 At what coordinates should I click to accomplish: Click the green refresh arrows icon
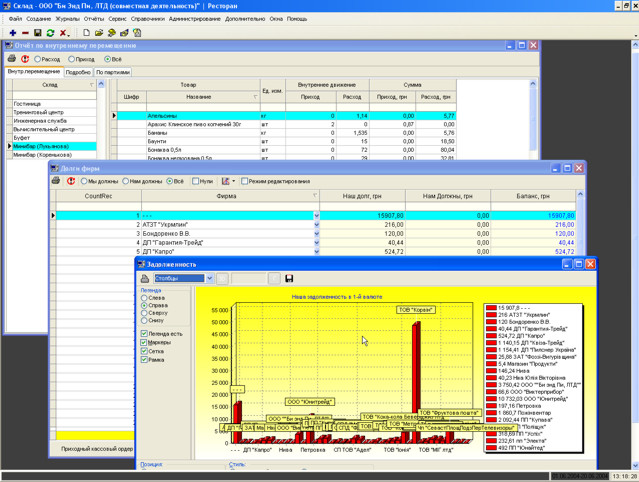point(50,33)
